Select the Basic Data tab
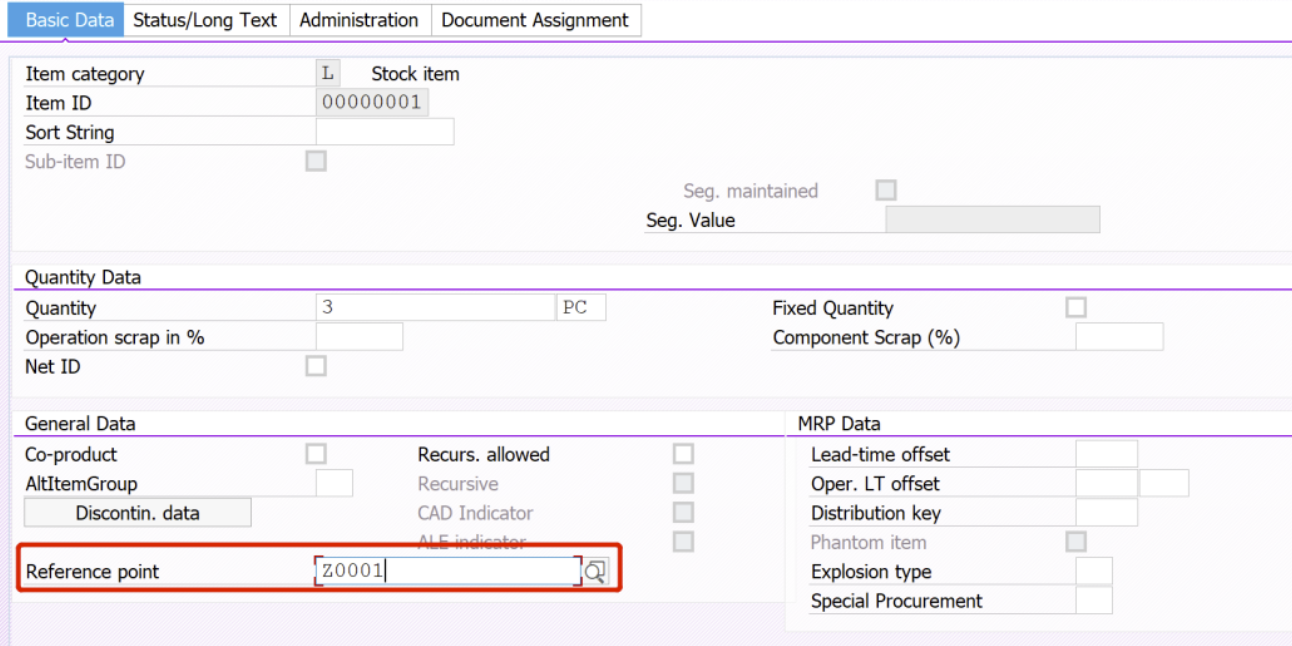1292x646 pixels. click(65, 19)
